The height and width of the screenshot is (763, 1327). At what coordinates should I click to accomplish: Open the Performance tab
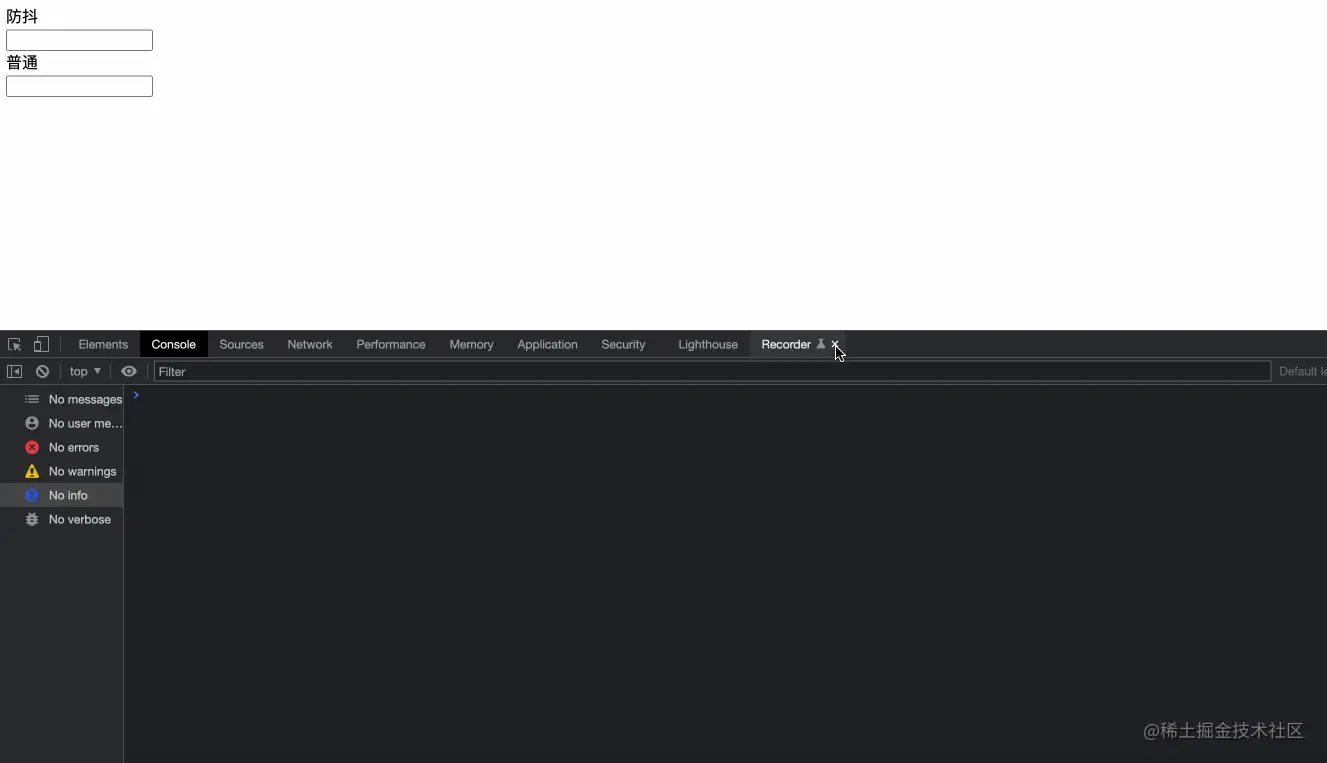click(x=391, y=344)
